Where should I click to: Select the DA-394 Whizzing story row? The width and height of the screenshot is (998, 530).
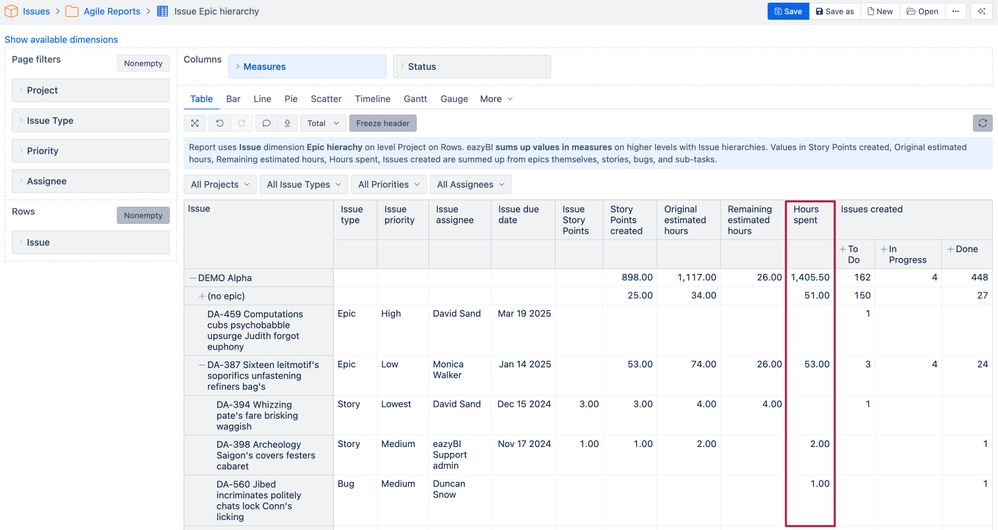tap(257, 415)
